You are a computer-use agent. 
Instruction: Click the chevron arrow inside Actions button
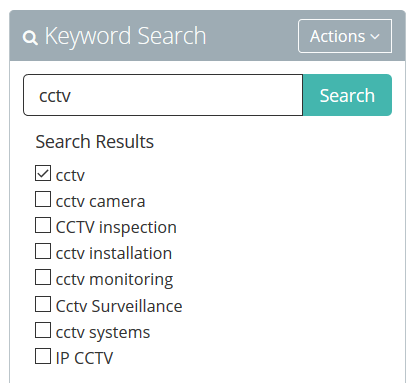375,36
